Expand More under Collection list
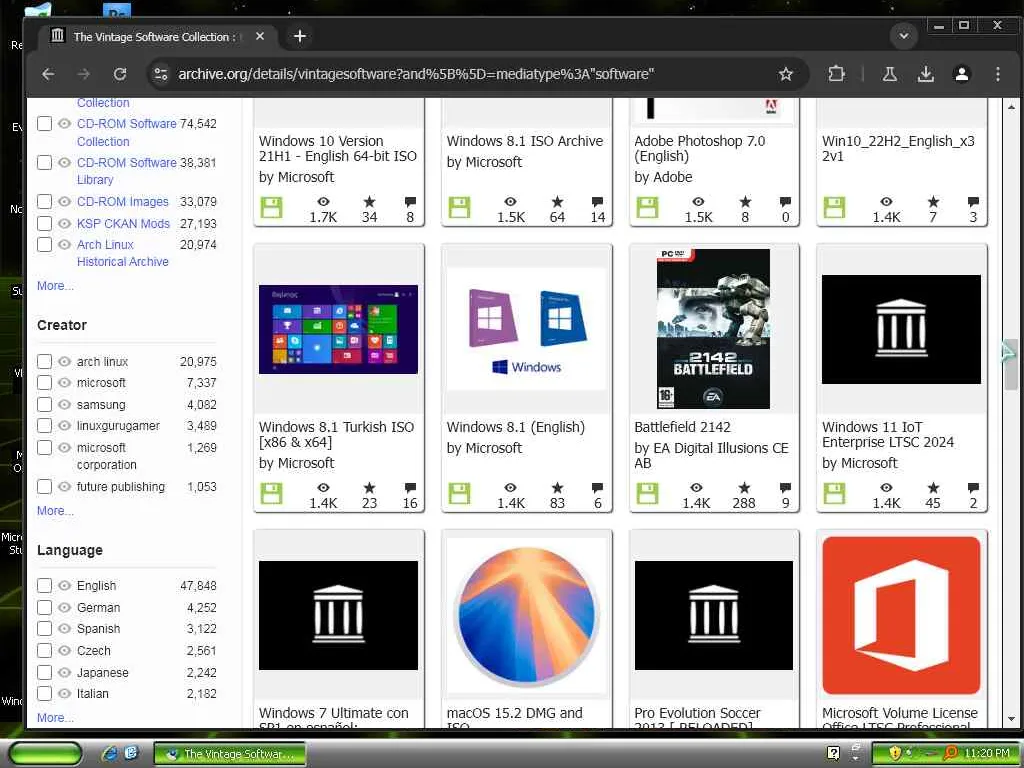 click(56, 285)
